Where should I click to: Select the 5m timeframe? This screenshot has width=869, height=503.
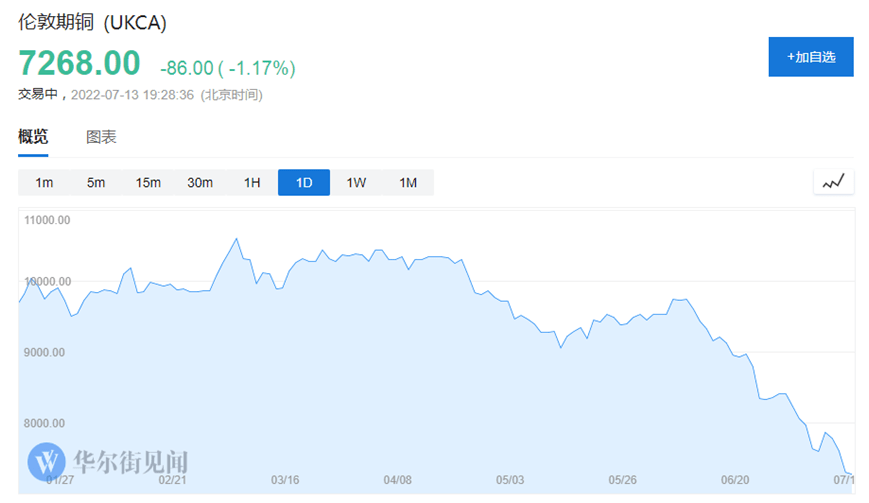pos(96,182)
